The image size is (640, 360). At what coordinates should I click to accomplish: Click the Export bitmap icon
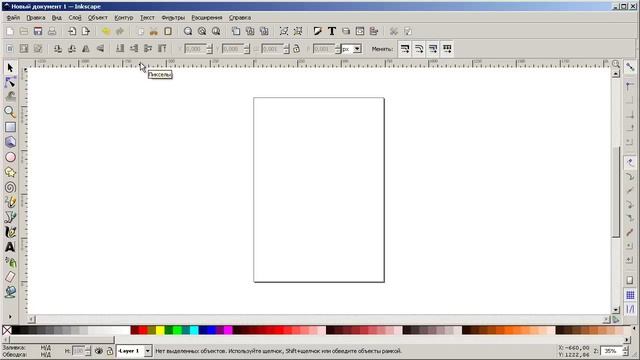[x=86, y=31]
